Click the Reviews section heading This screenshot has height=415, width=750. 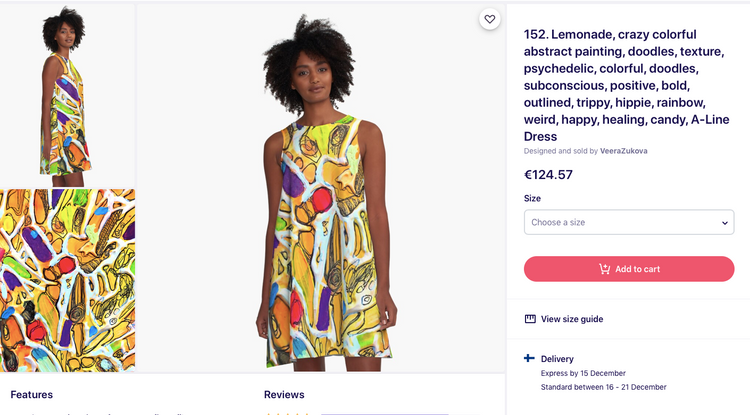284,394
